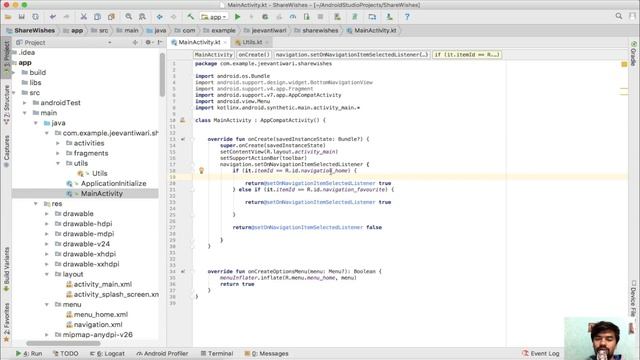This screenshot has width=640, height=360.
Task: Open the AVD Manager icon
Action: coord(337,17)
